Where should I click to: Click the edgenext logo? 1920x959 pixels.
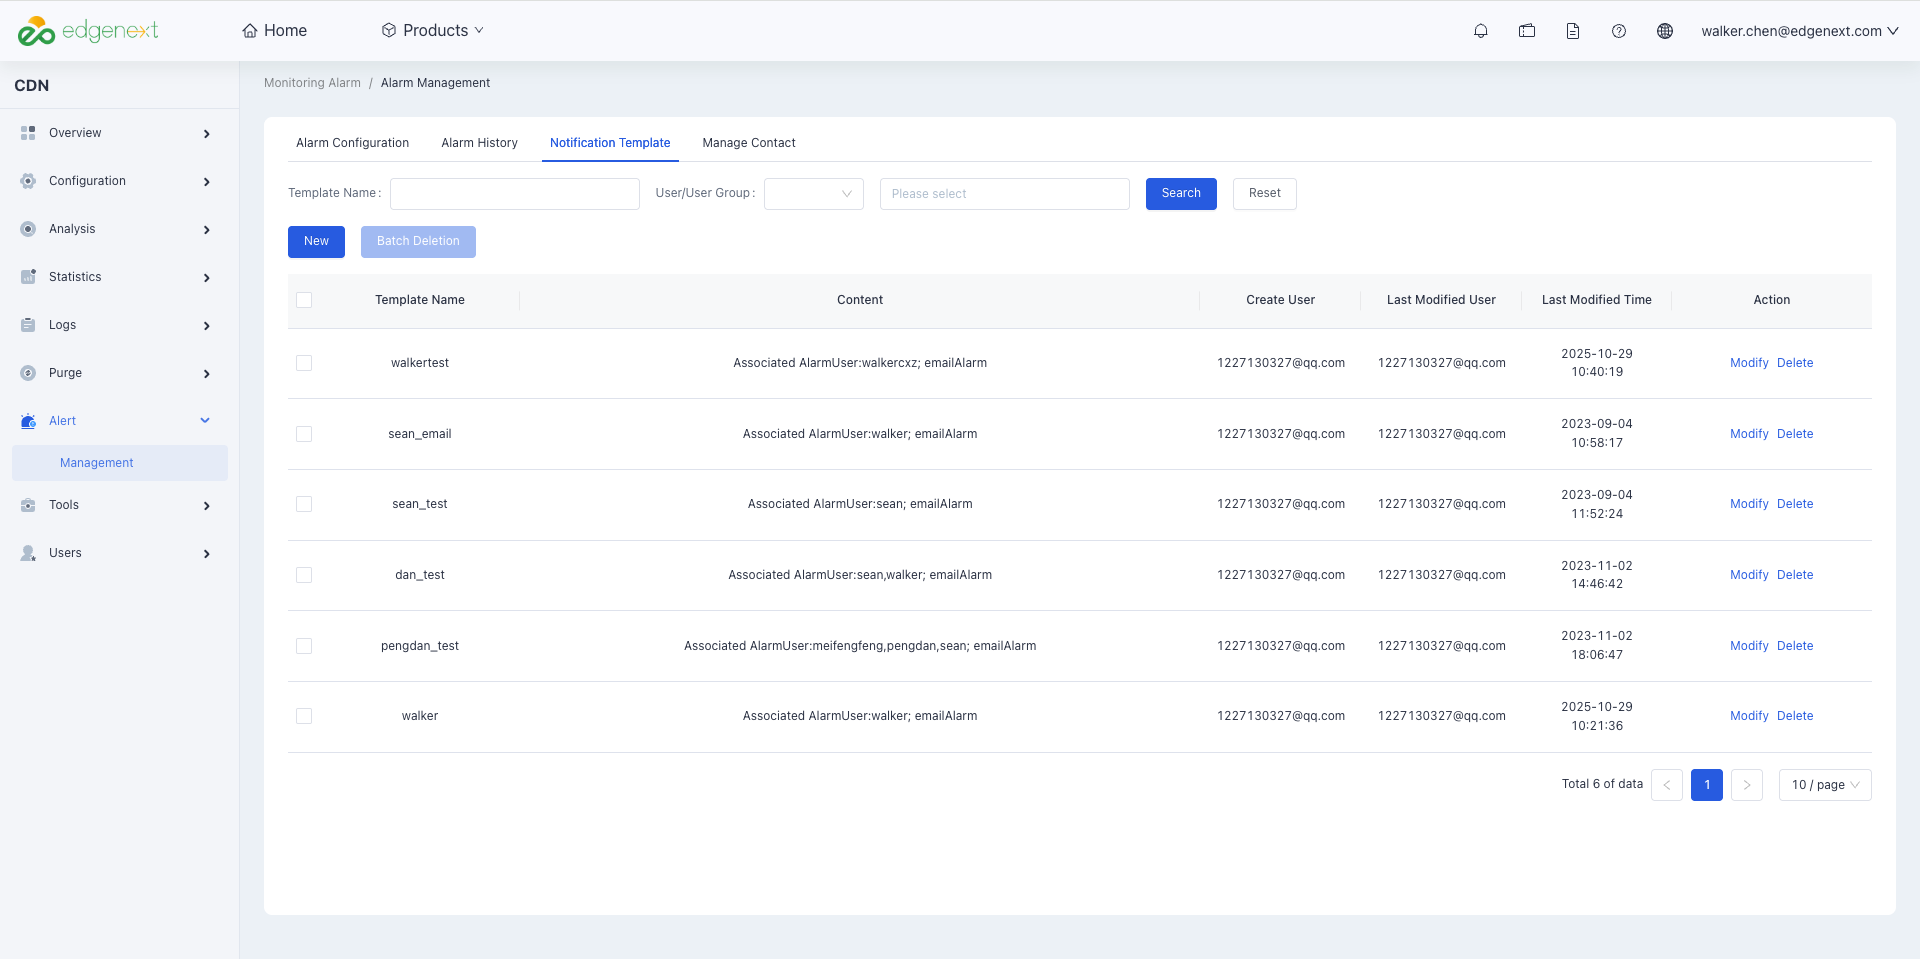click(x=88, y=31)
